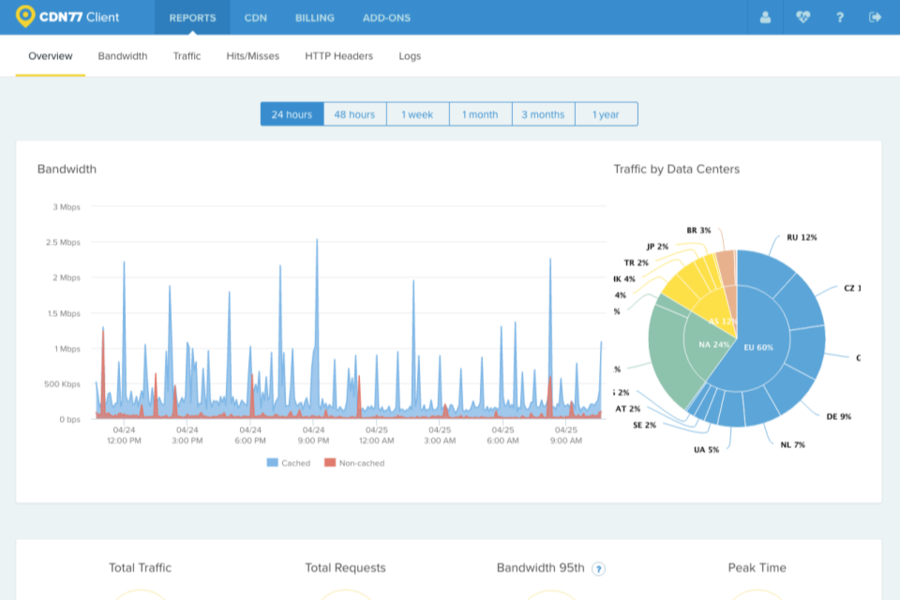Open the user account icon
This screenshot has height=600, width=900.
[x=765, y=17]
